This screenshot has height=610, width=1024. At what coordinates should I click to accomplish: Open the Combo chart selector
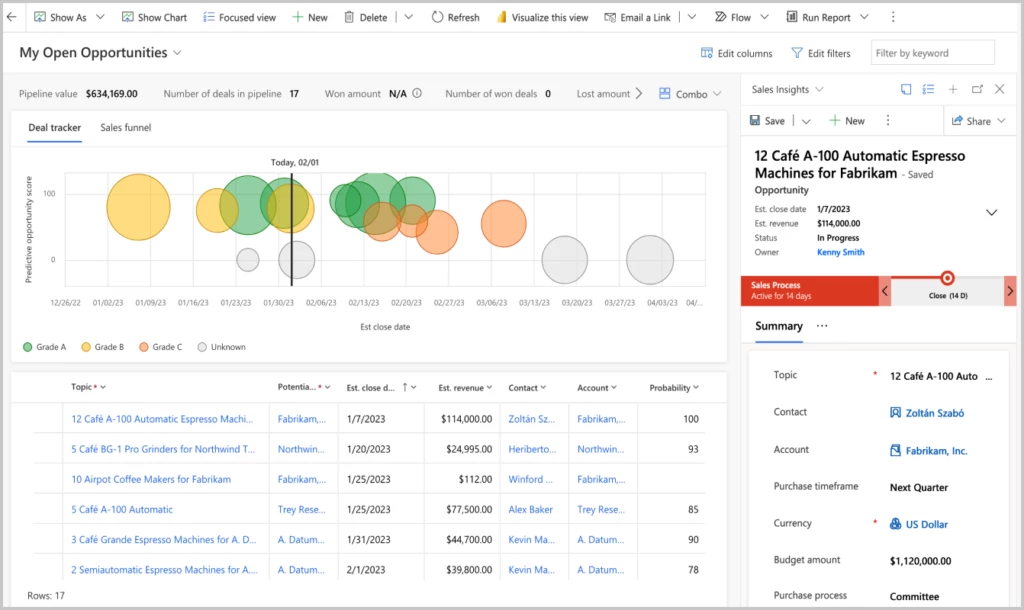(x=689, y=93)
